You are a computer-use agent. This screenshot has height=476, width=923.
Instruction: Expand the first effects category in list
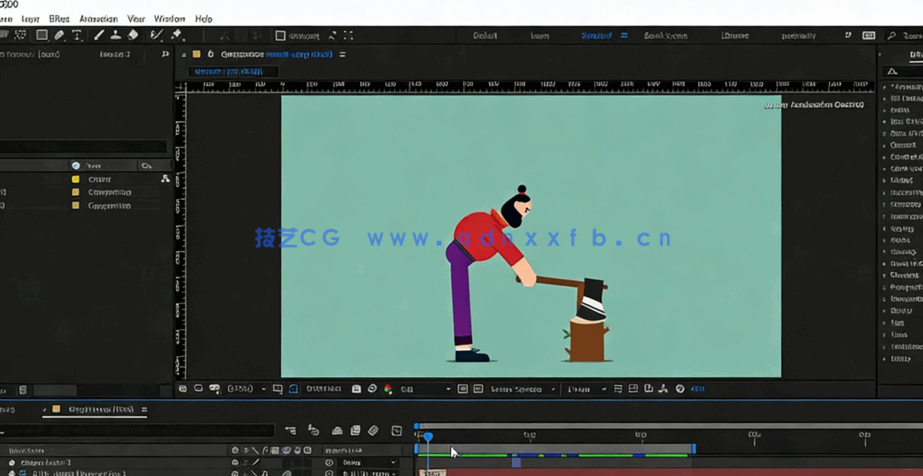(x=886, y=87)
